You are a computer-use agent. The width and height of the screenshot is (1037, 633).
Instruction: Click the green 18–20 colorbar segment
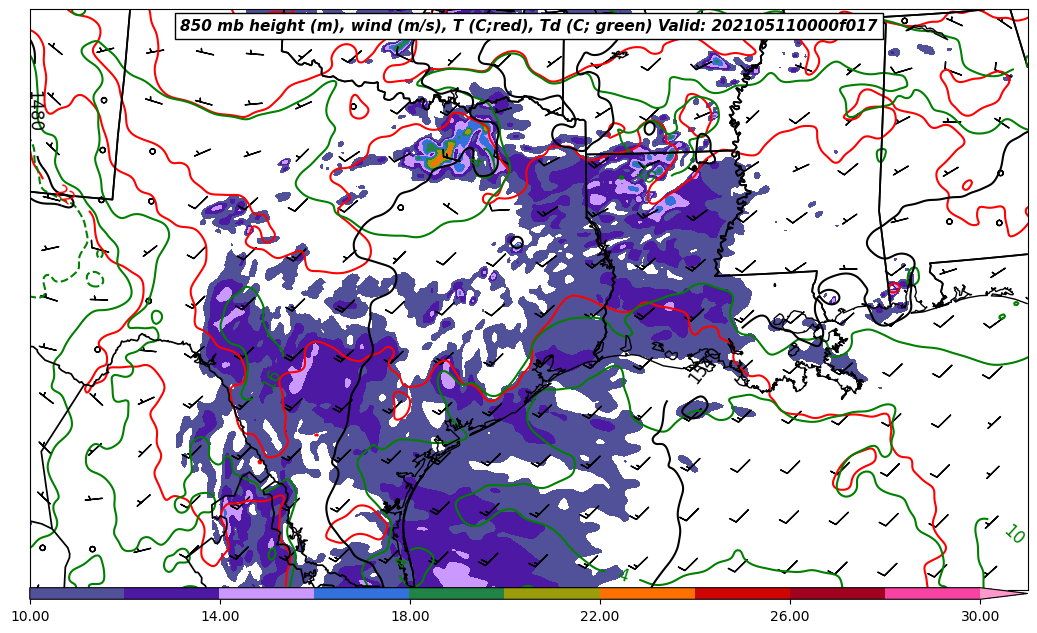[457, 593]
